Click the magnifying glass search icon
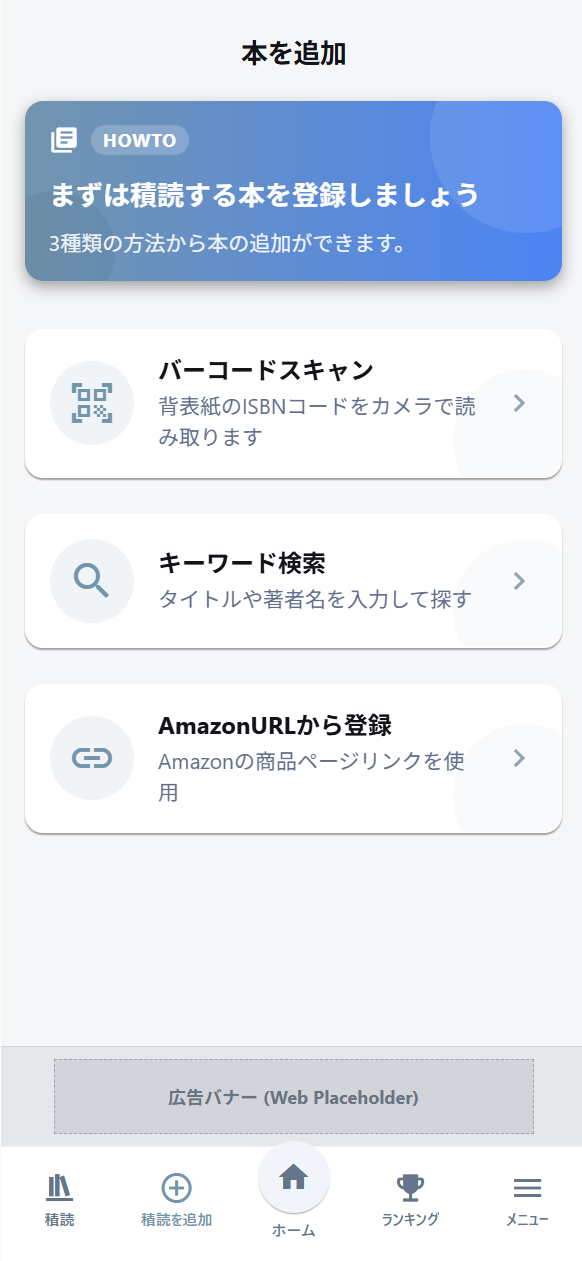Viewport: 582px width, 1261px height. point(92,580)
